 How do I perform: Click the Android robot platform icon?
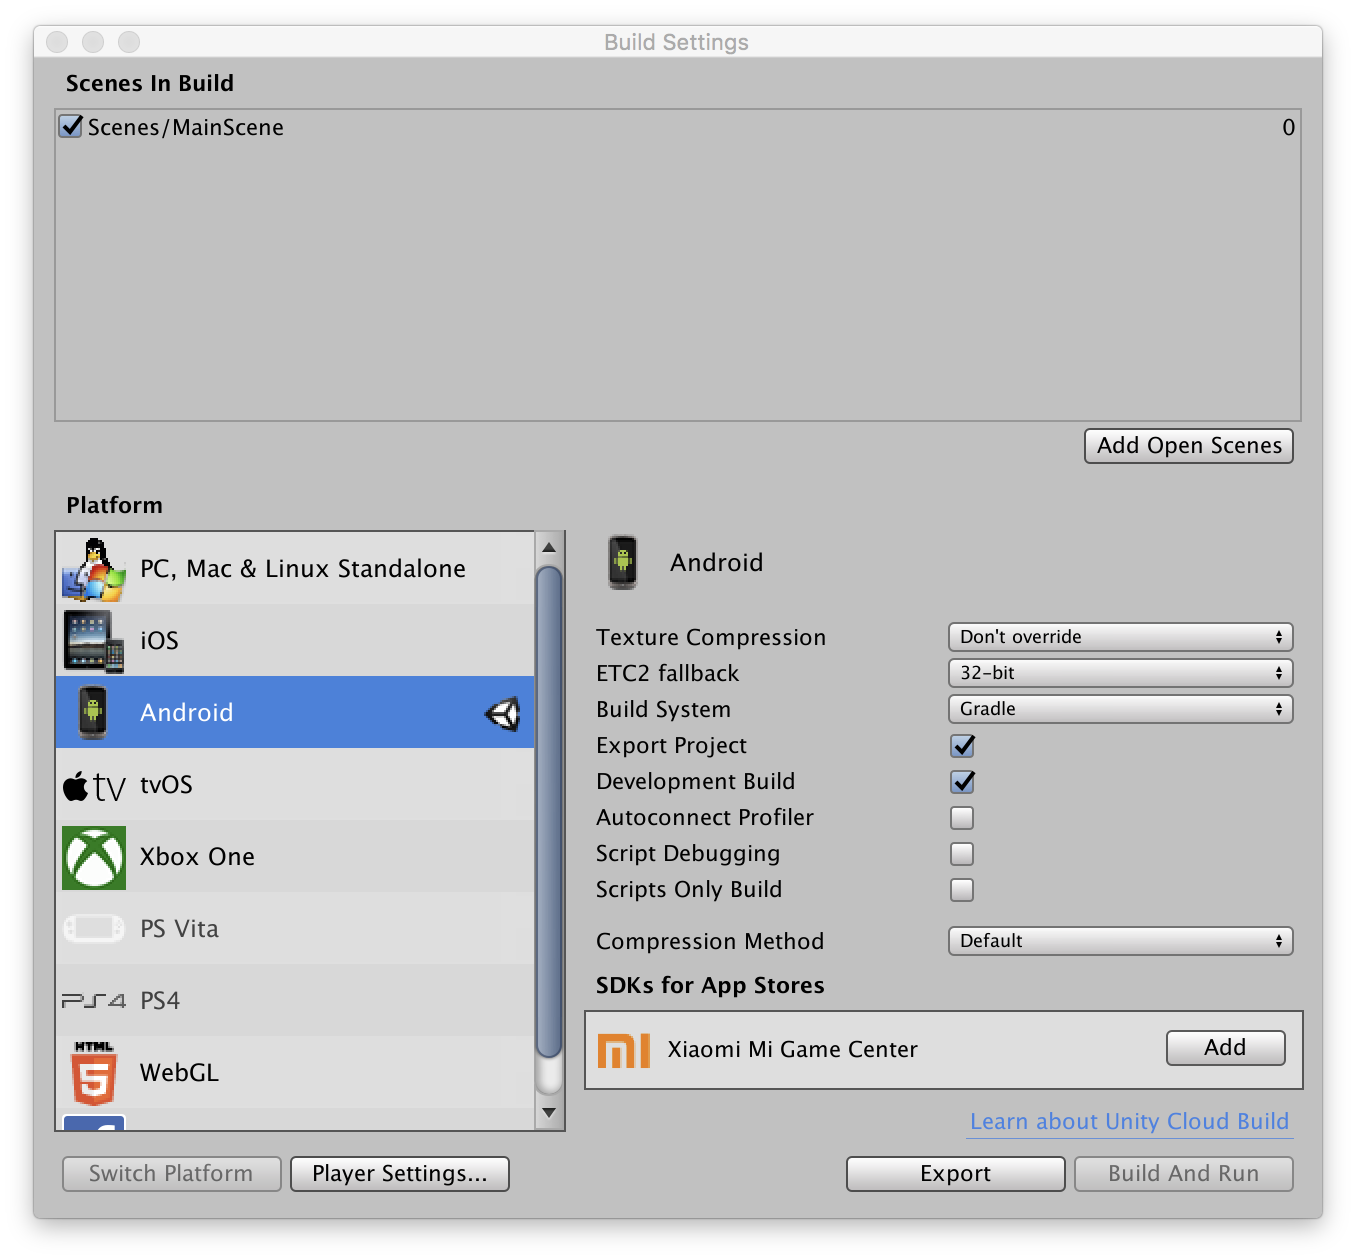93,712
